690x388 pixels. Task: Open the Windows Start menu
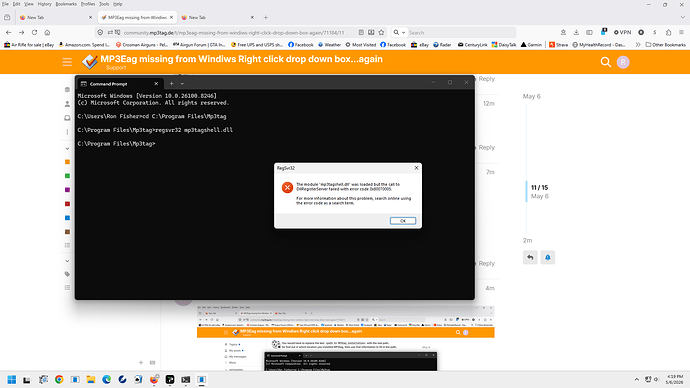tap(12, 380)
